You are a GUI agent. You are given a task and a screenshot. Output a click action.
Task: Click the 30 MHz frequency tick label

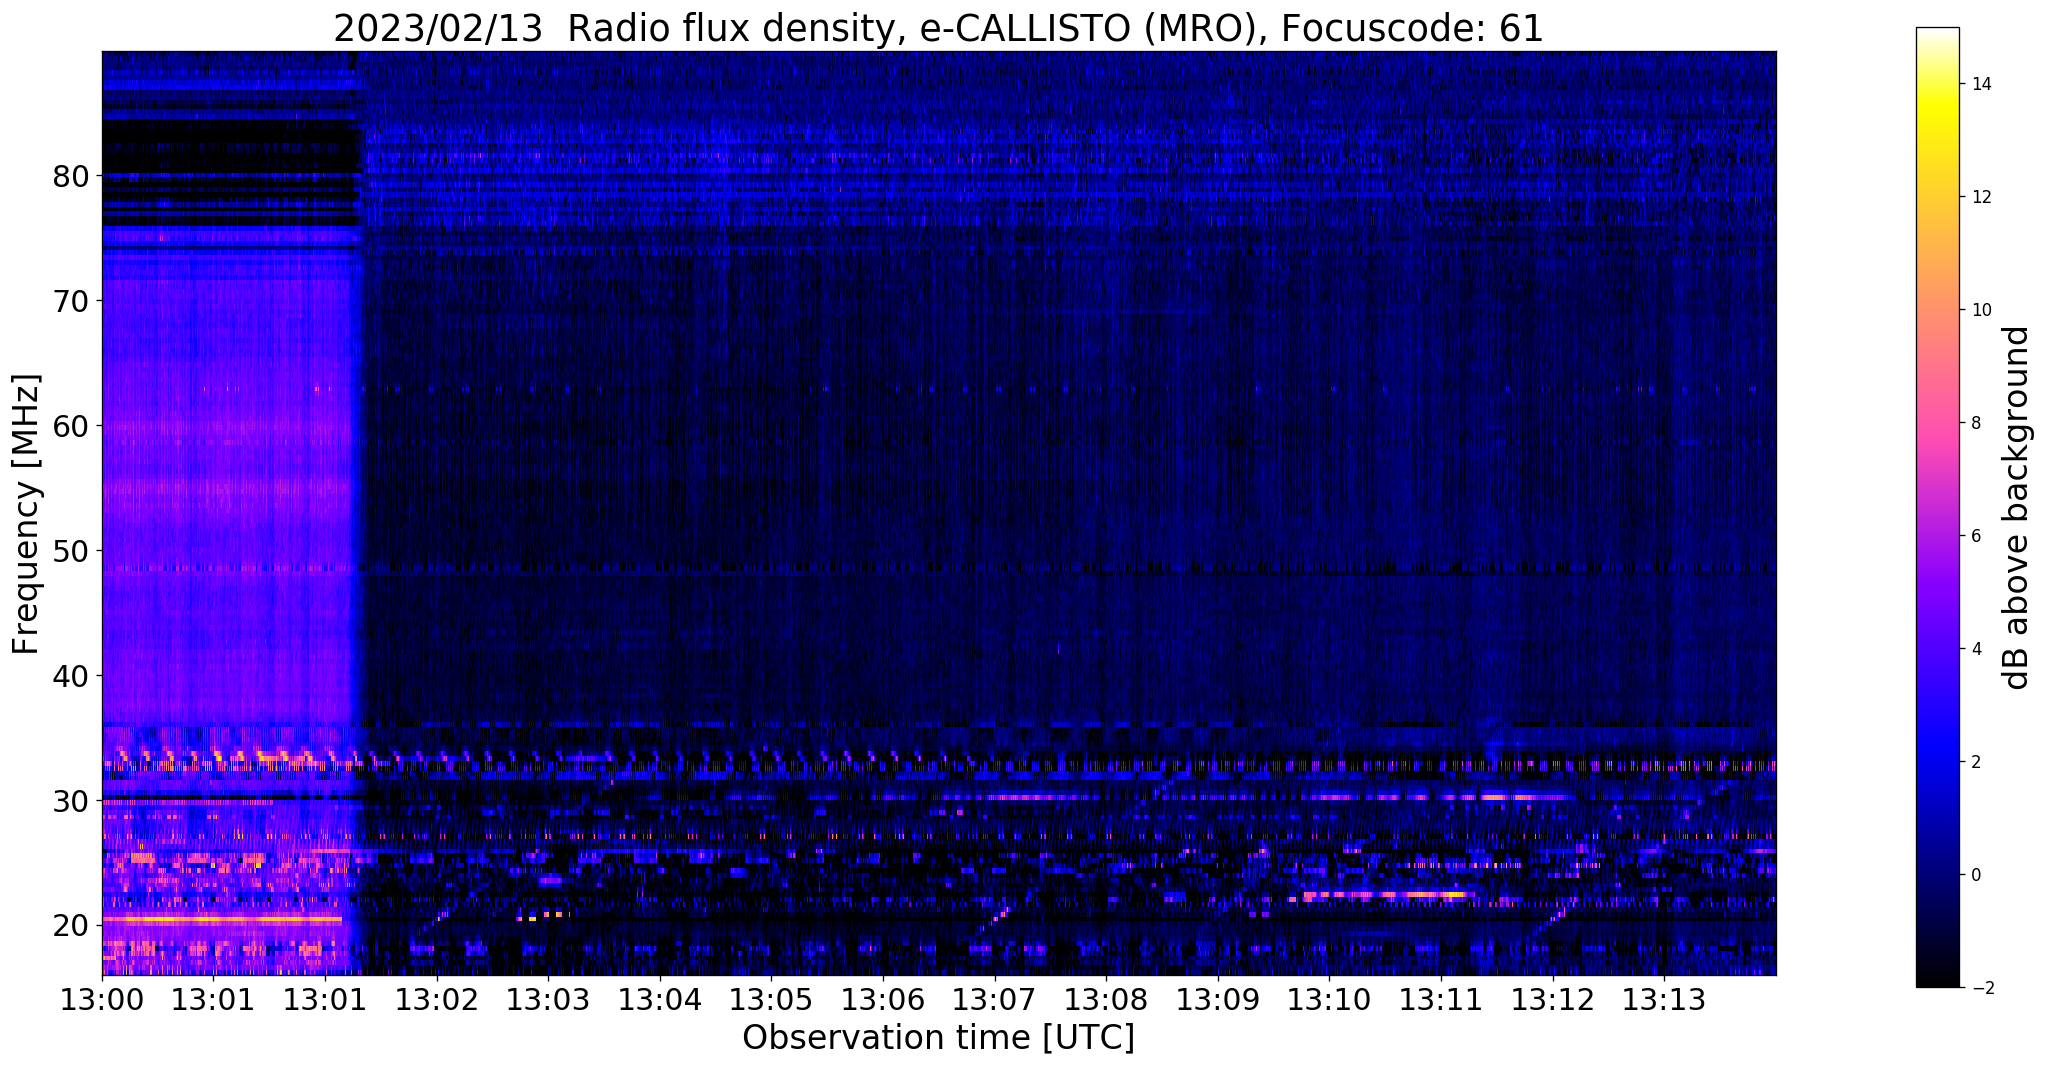pos(70,801)
